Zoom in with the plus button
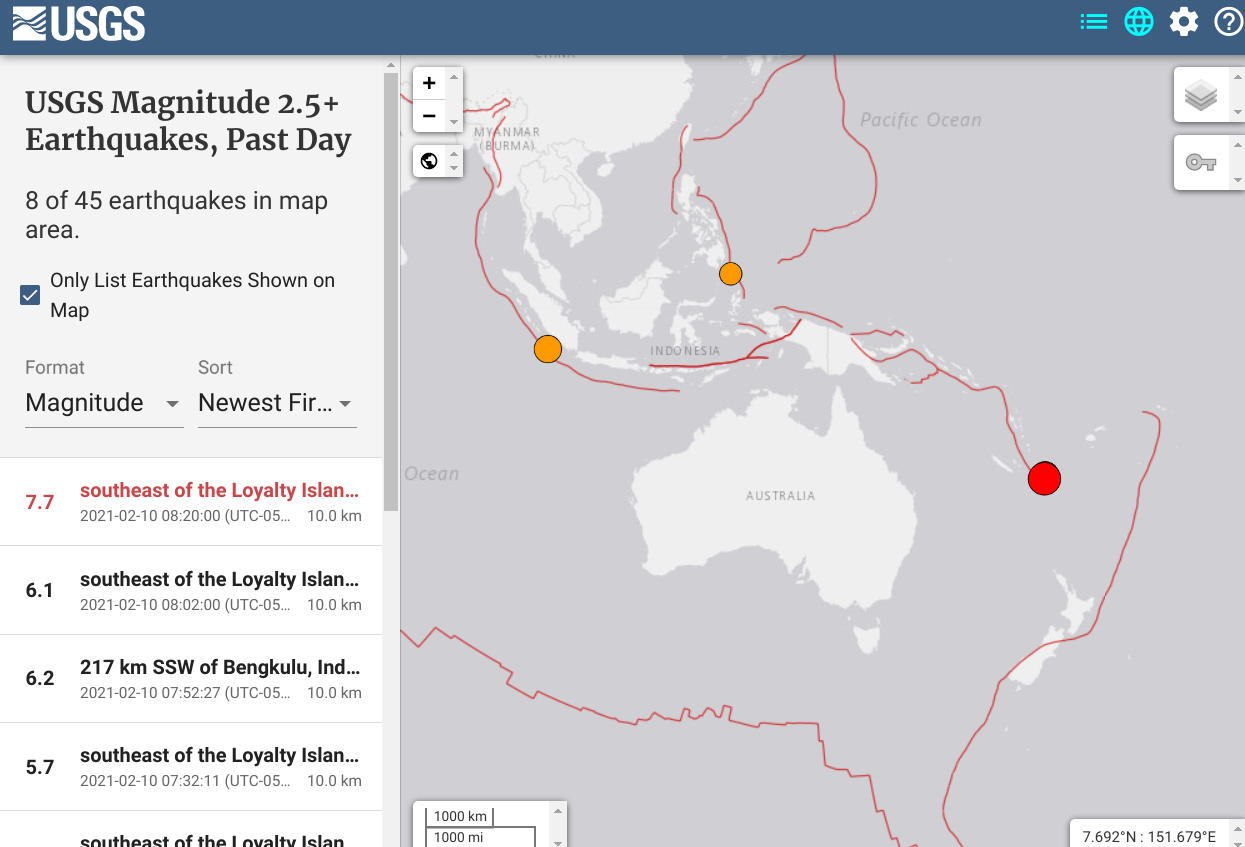The width and height of the screenshot is (1245, 847). point(429,83)
